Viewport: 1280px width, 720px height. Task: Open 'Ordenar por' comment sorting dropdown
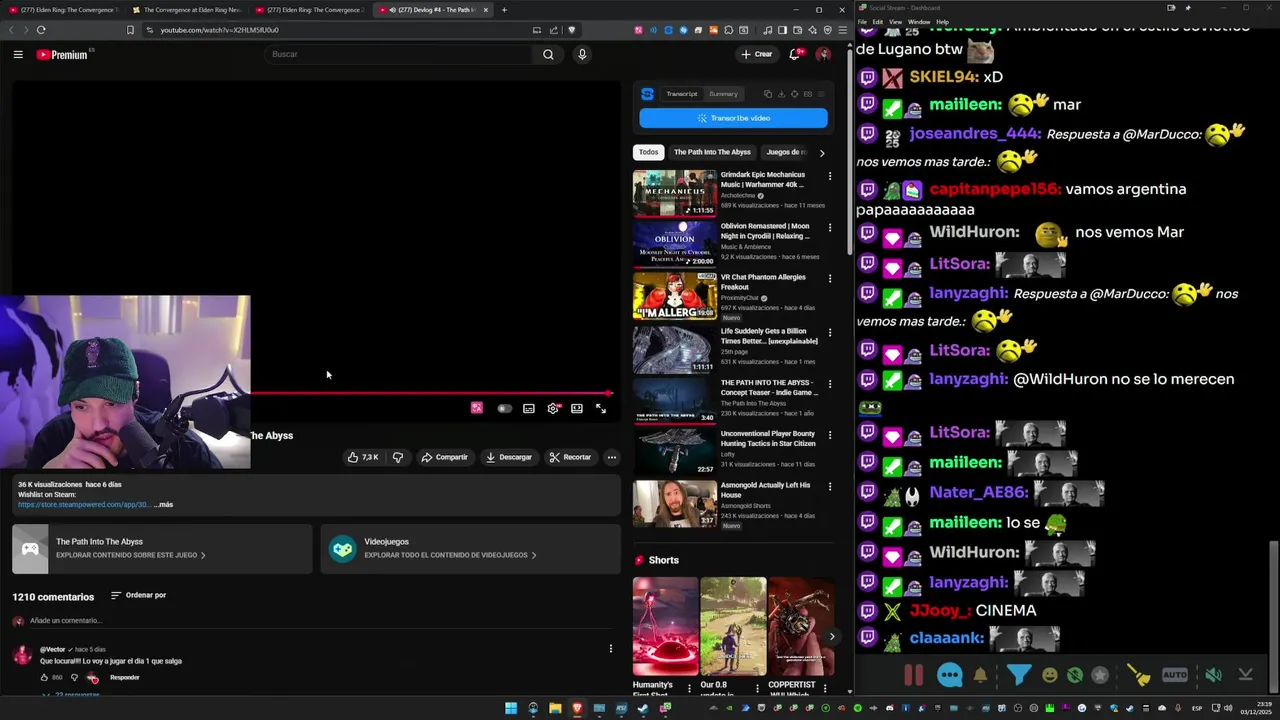coord(138,595)
